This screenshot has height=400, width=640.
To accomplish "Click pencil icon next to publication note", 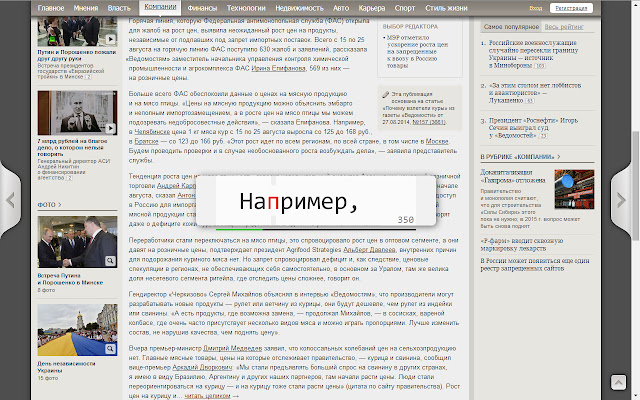I will (385, 94).
